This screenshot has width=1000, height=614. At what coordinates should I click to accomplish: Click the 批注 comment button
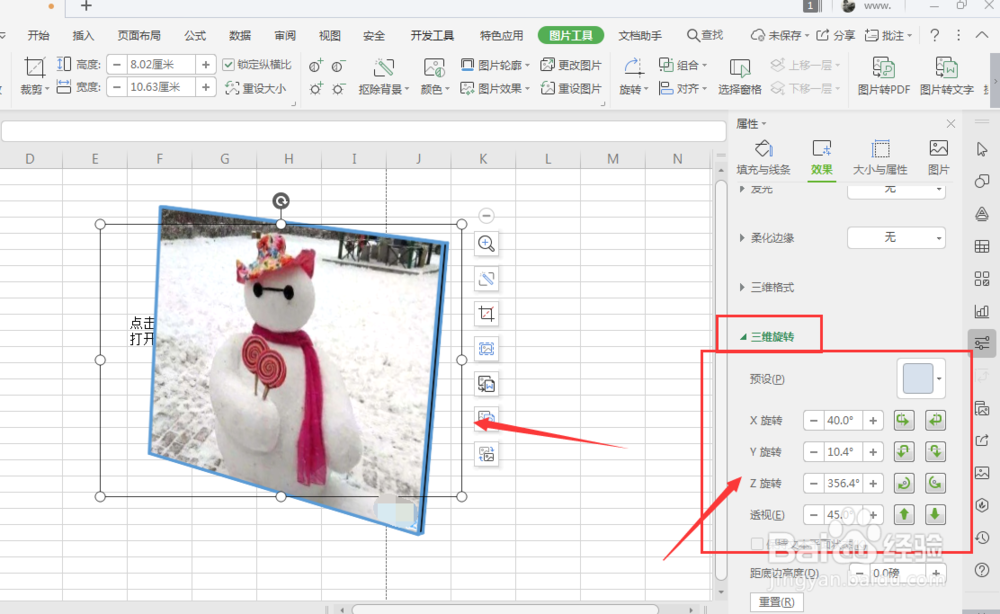pyautogui.click(x=888, y=35)
